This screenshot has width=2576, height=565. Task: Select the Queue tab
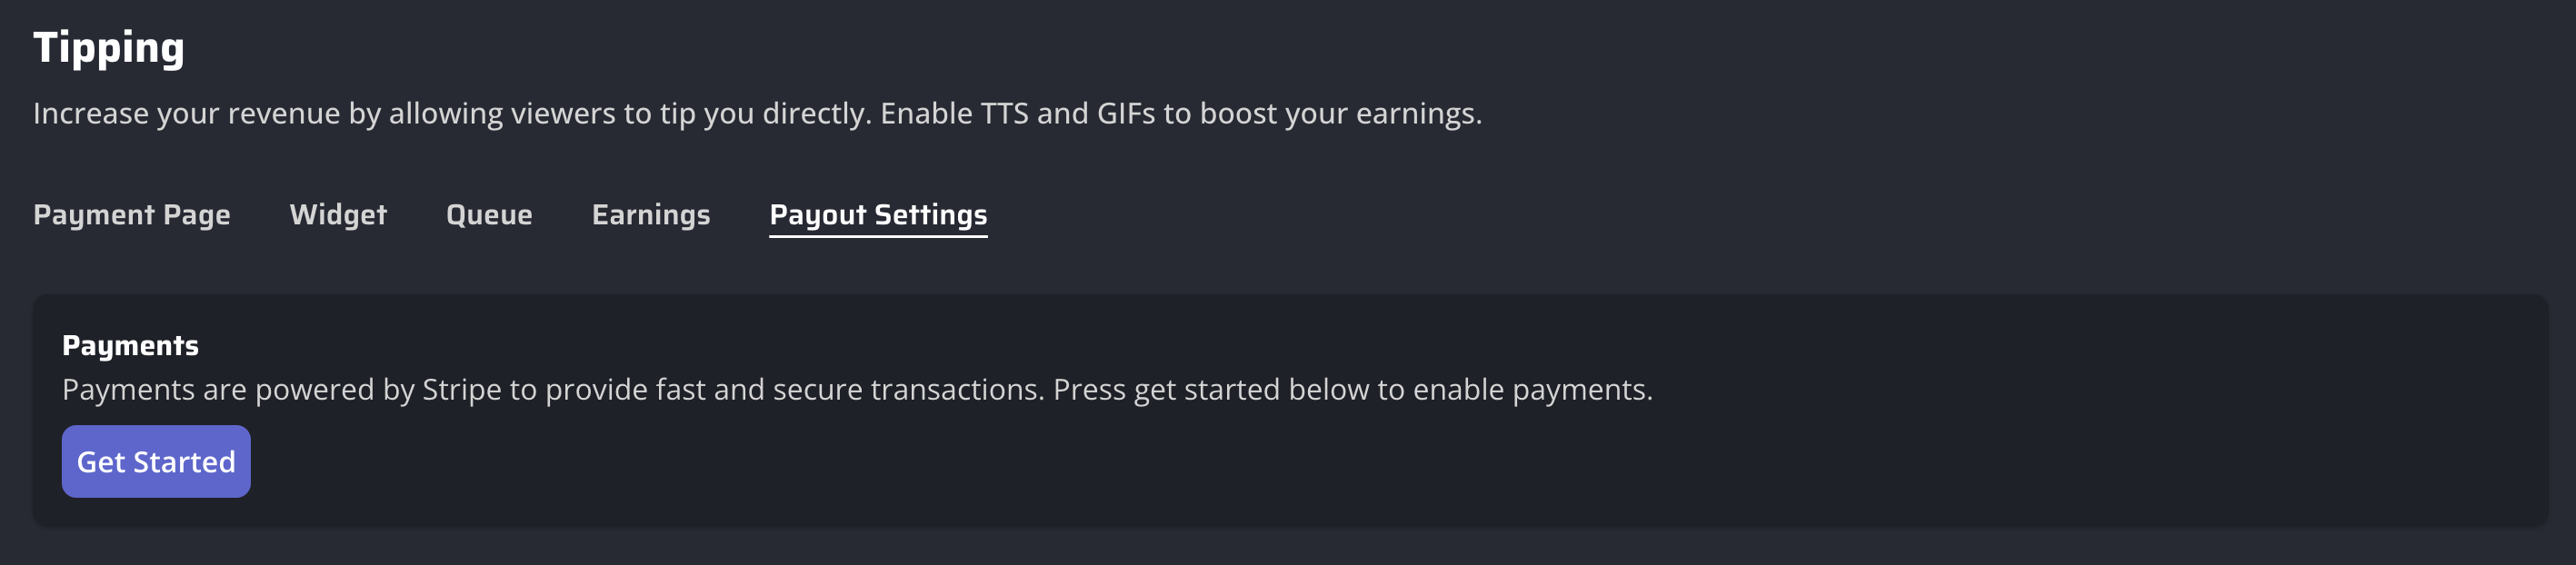489,215
